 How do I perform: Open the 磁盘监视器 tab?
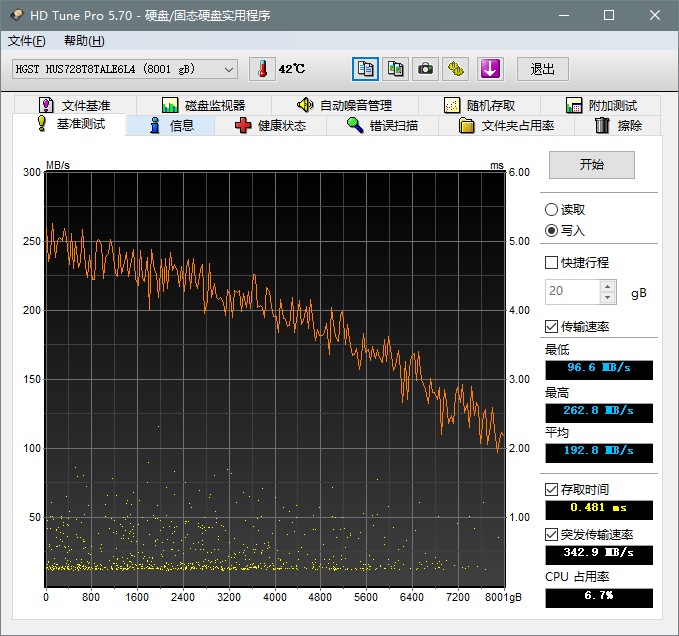coord(204,105)
